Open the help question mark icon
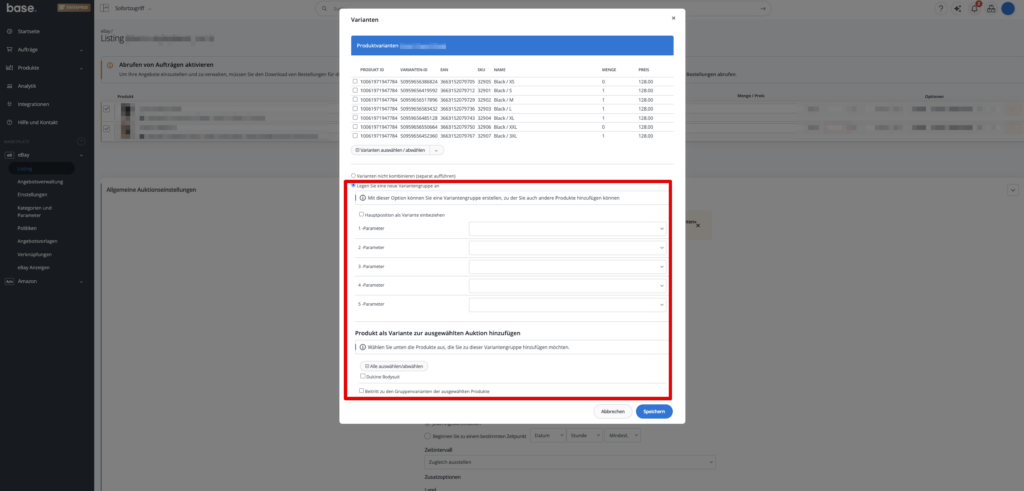The width and height of the screenshot is (1024, 491). pyautogui.click(x=940, y=8)
